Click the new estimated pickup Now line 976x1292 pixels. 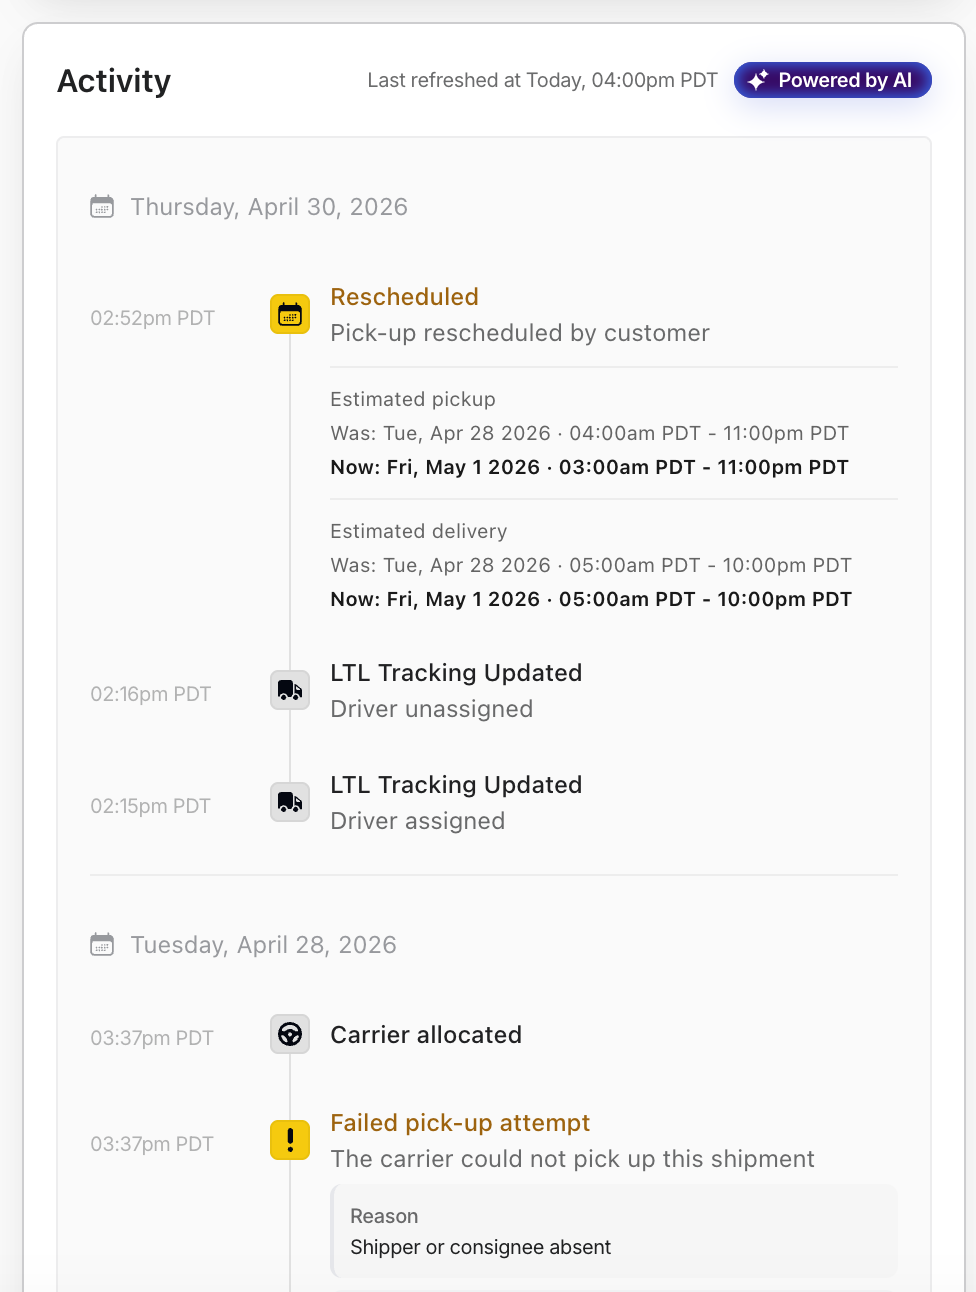click(x=590, y=467)
